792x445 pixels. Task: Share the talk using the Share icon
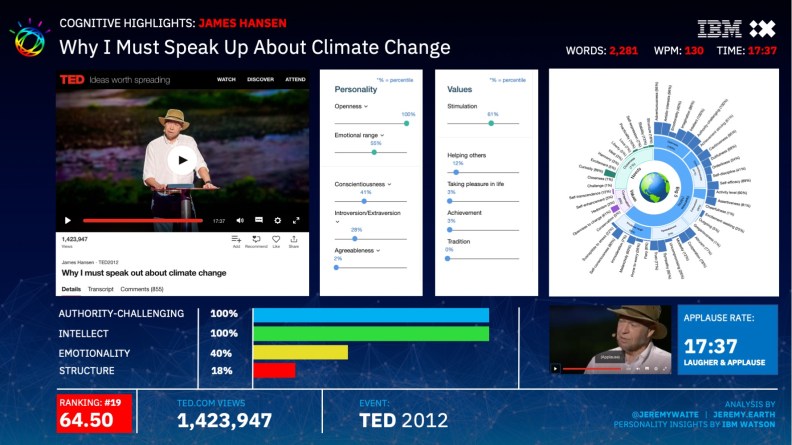294,241
